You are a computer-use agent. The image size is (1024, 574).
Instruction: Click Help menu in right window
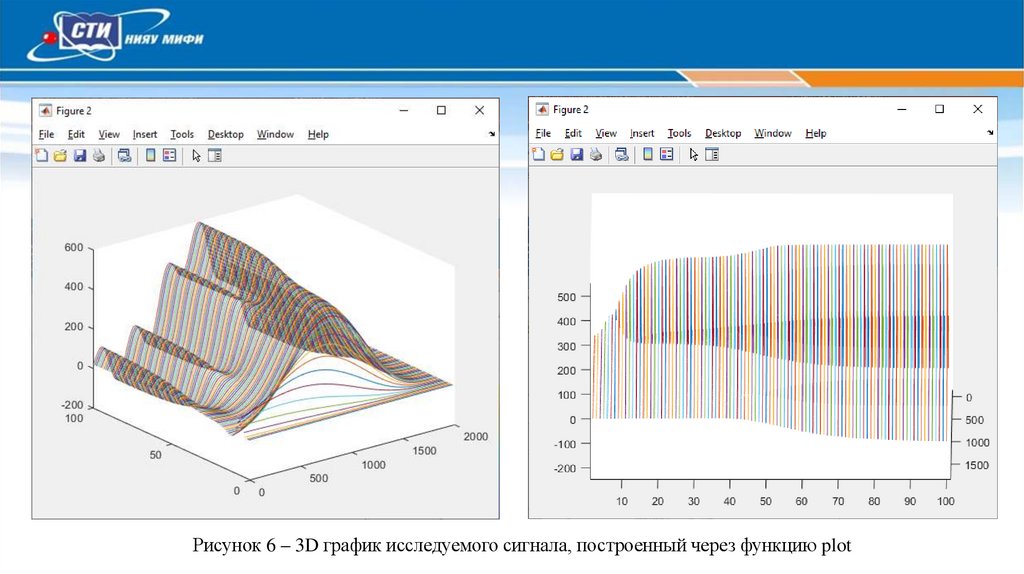816,133
